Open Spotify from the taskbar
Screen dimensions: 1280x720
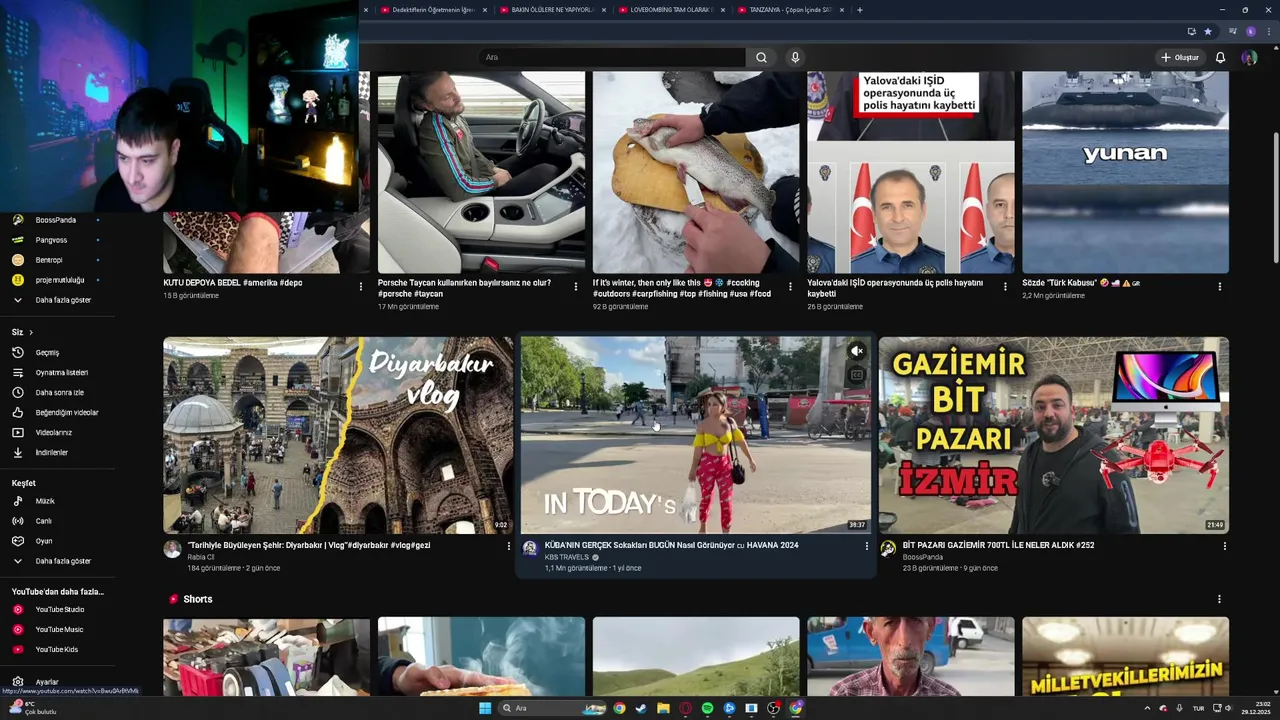[x=707, y=708]
